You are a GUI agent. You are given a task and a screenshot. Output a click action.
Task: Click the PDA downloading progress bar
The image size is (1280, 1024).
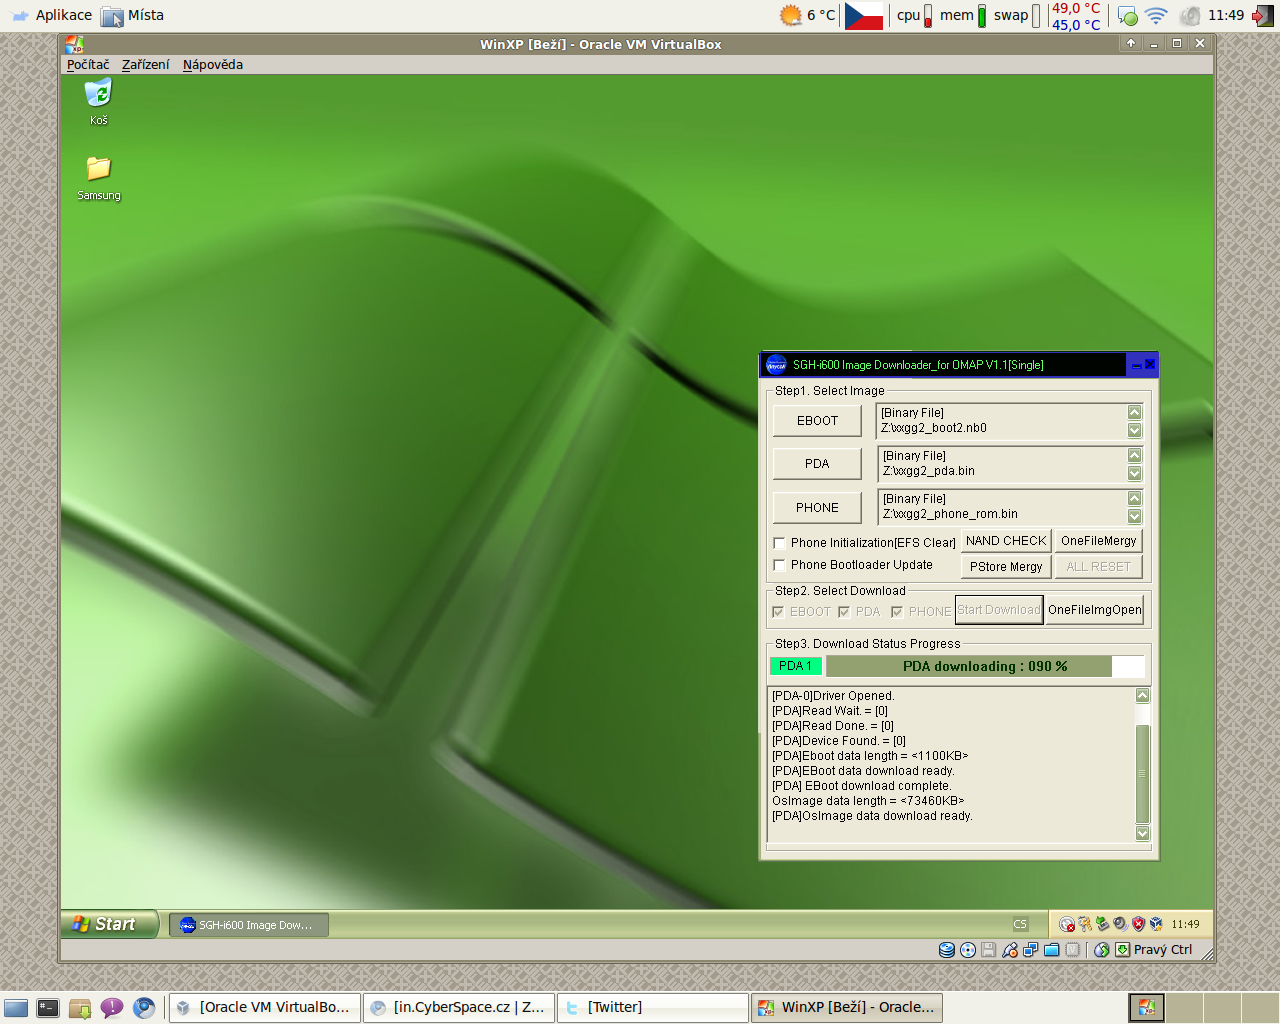tap(984, 667)
